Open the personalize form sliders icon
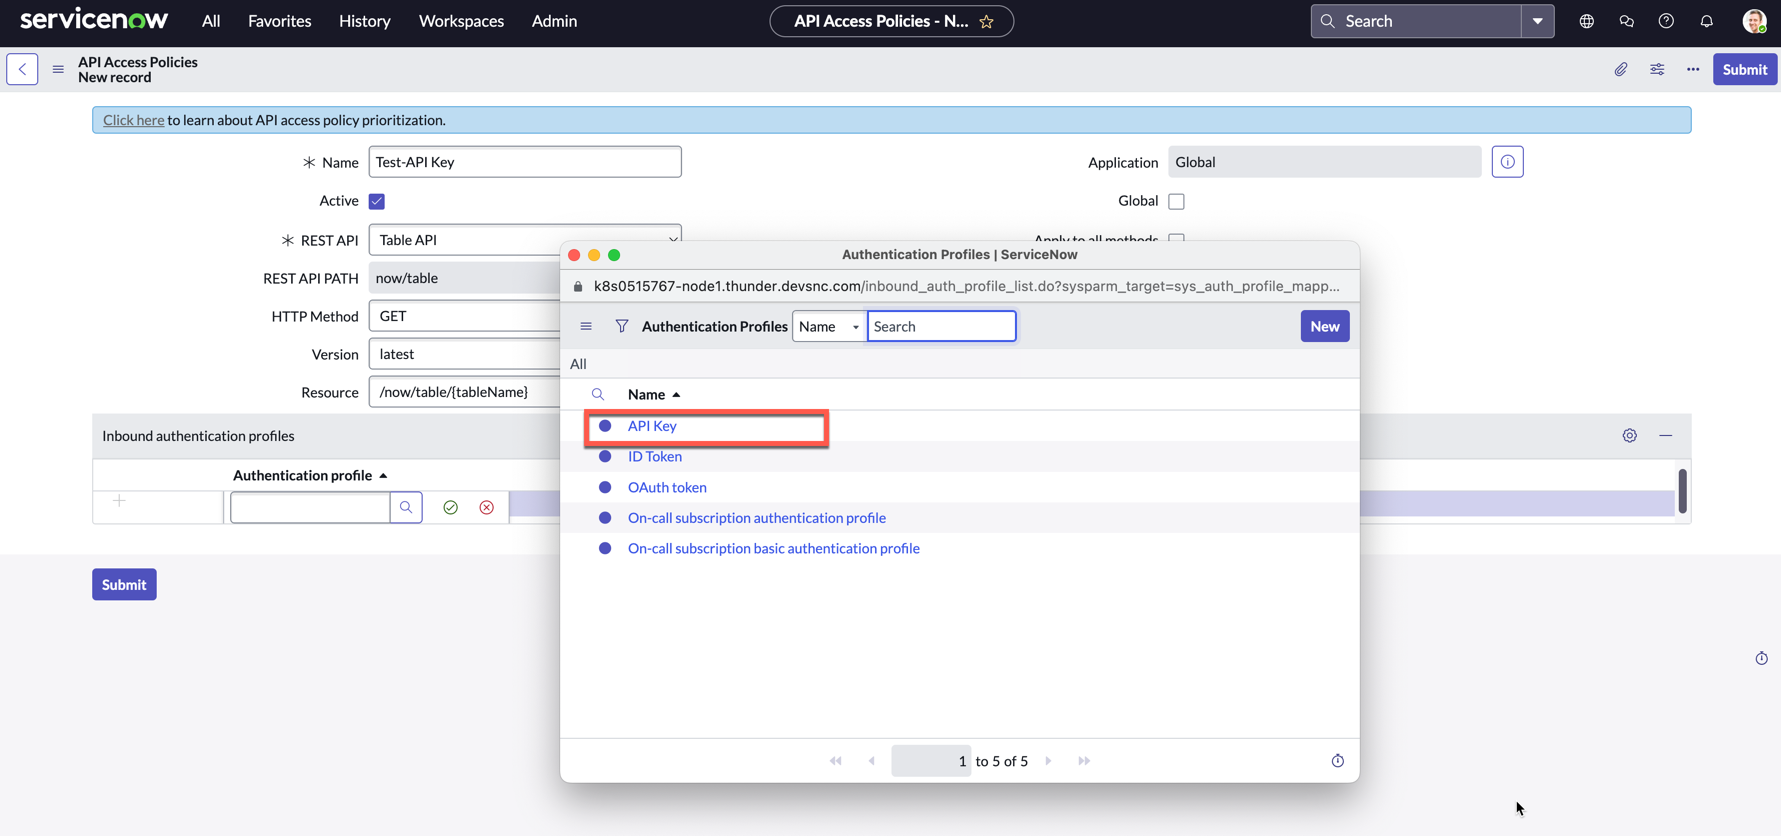 (1657, 69)
